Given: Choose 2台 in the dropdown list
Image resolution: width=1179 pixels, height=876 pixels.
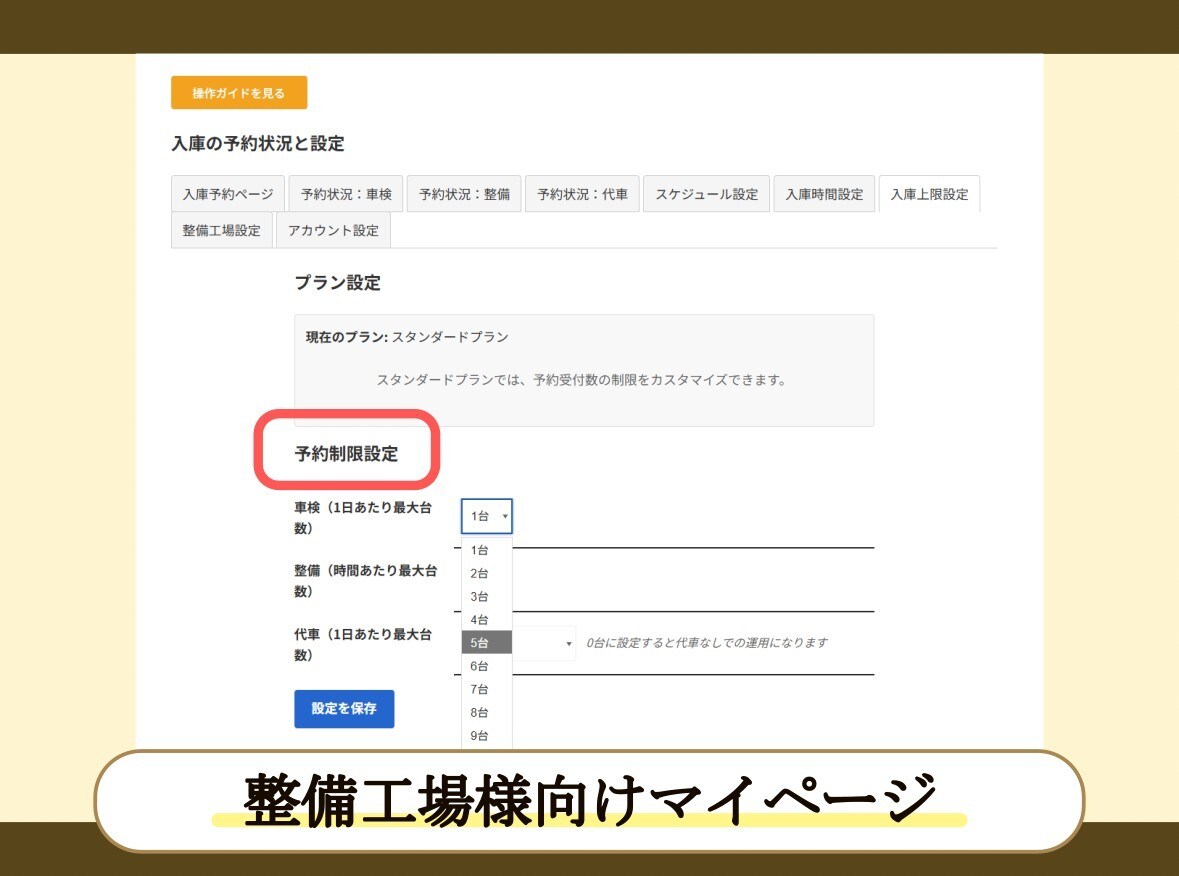Looking at the screenshot, I should (x=486, y=573).
